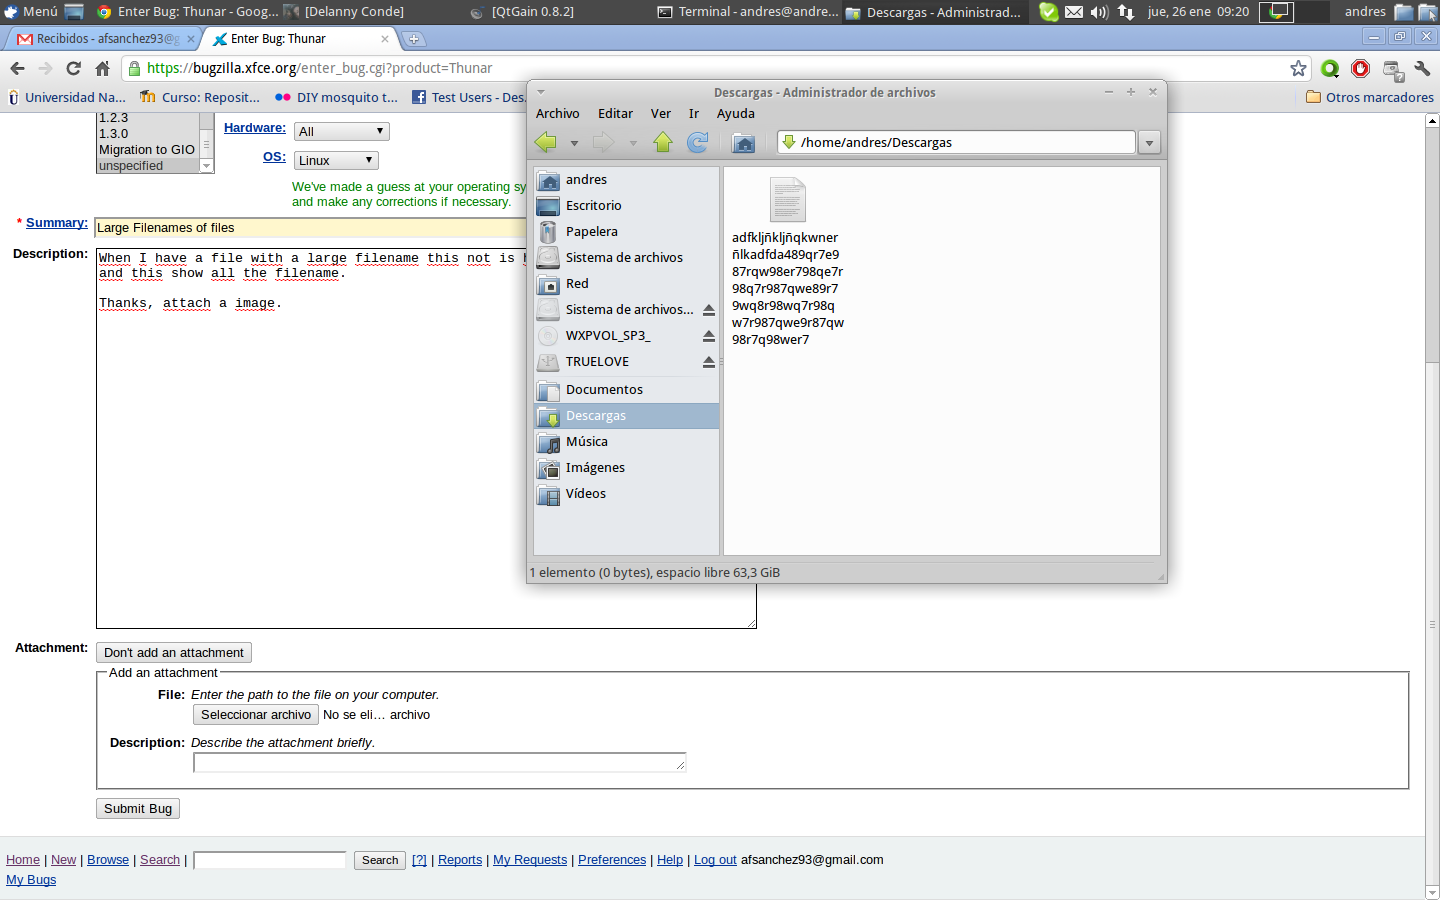Click Seleccionar archivo button
Image resolution: width=1440 pixels, height=900 pixels.
(255, 715)
